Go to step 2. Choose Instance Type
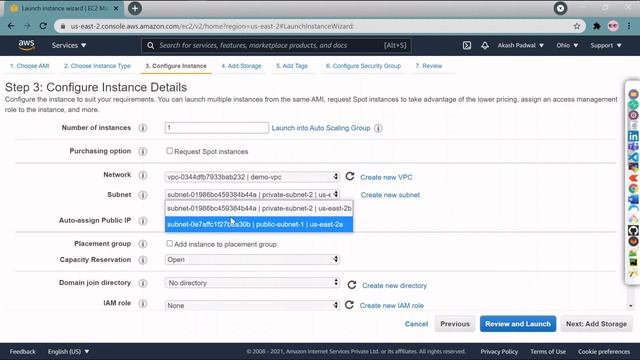Viewport: 640px width, 360px height. point(97,66)
